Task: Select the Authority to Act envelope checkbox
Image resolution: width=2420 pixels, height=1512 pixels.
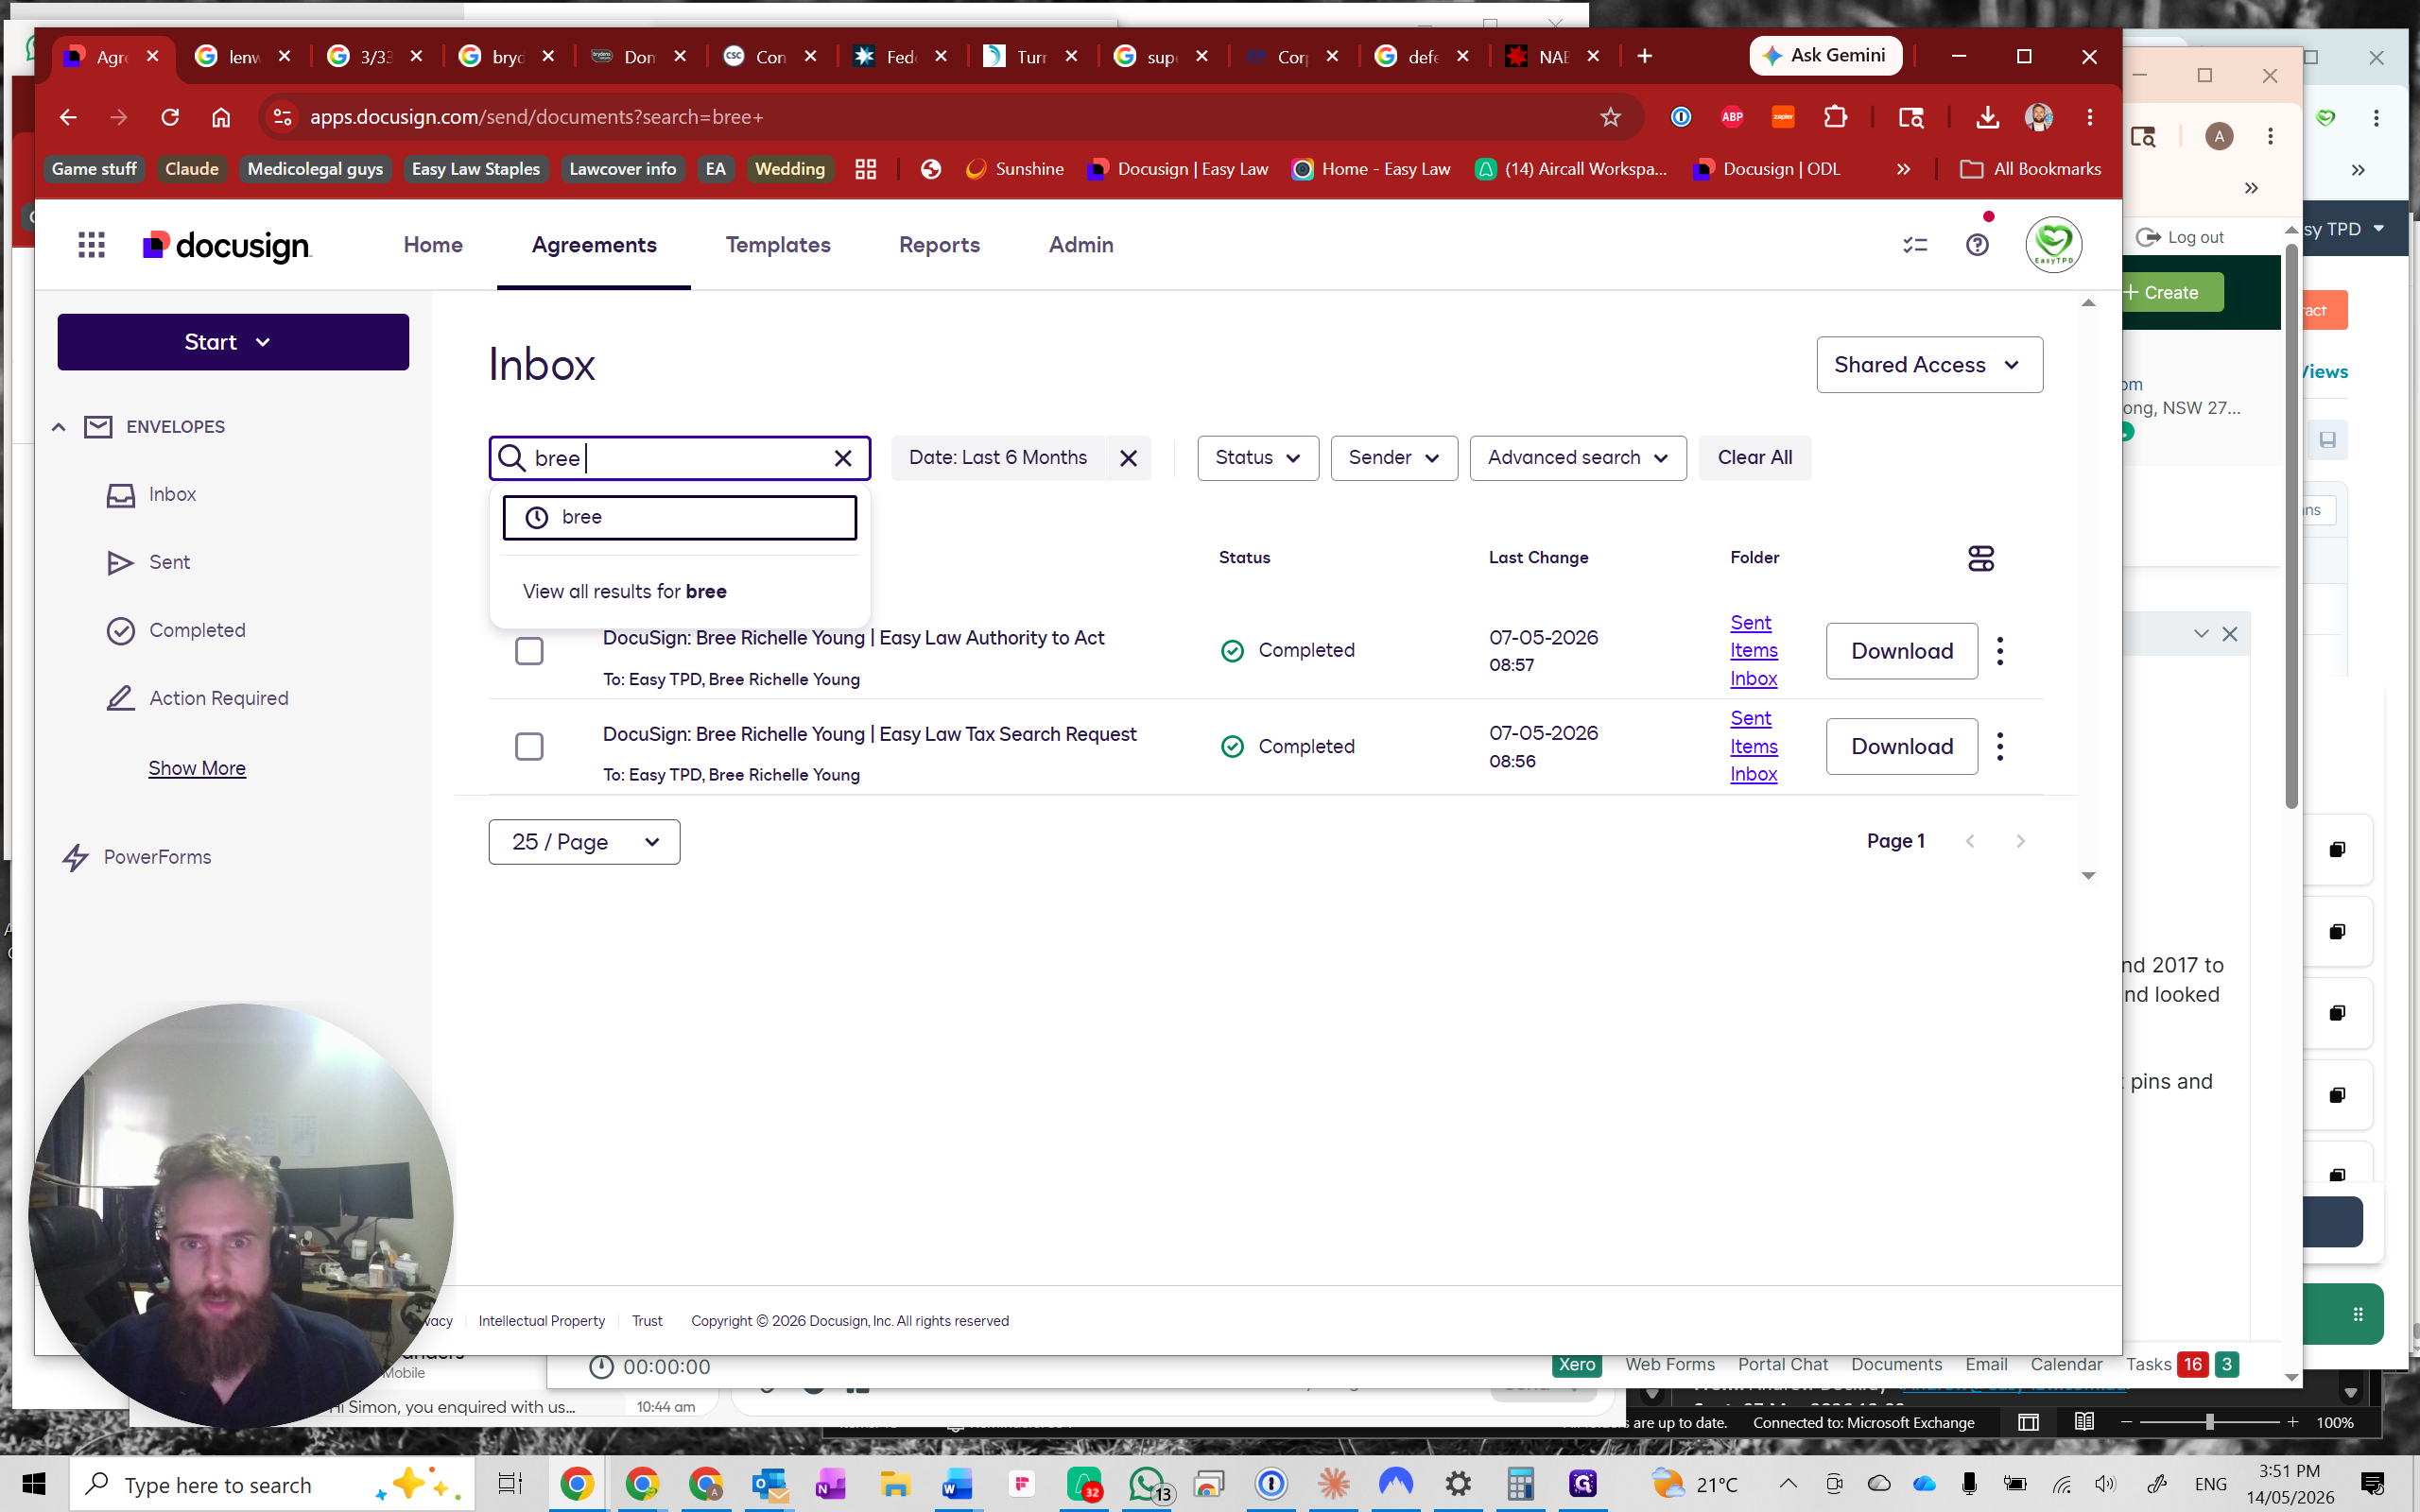Action: (x=529, y=651)
